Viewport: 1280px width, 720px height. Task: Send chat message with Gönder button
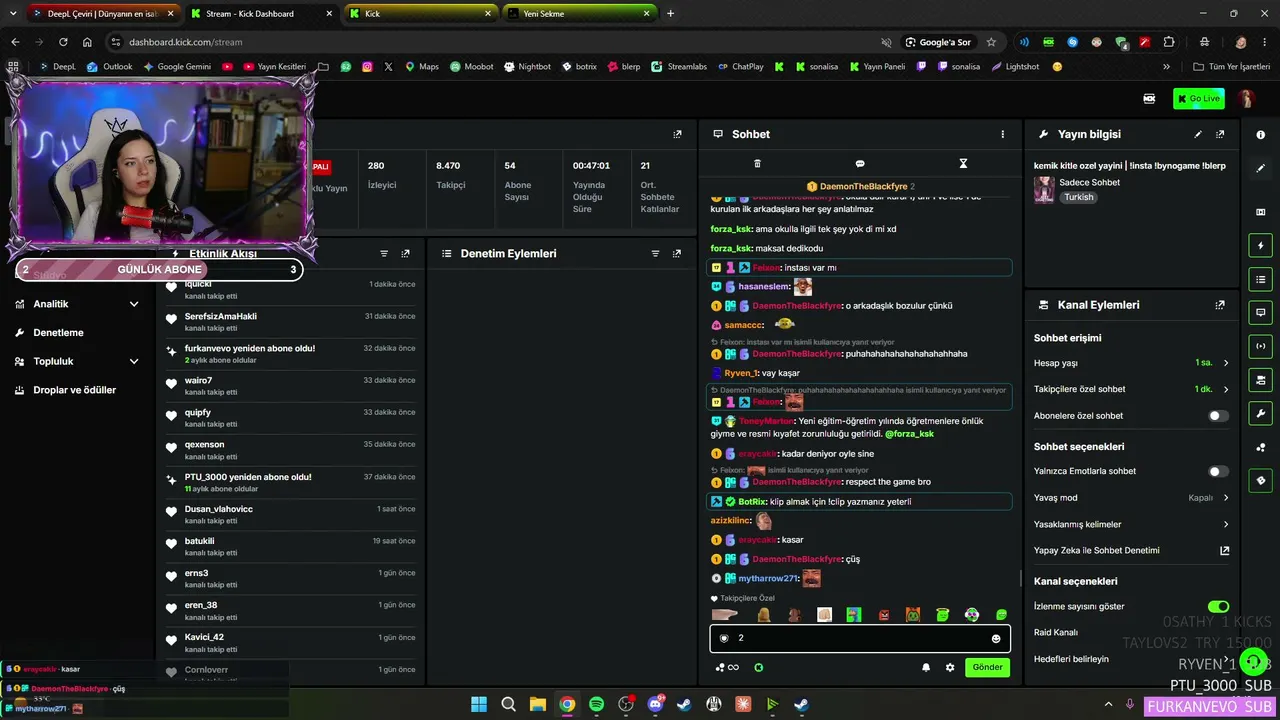(987, 667)
